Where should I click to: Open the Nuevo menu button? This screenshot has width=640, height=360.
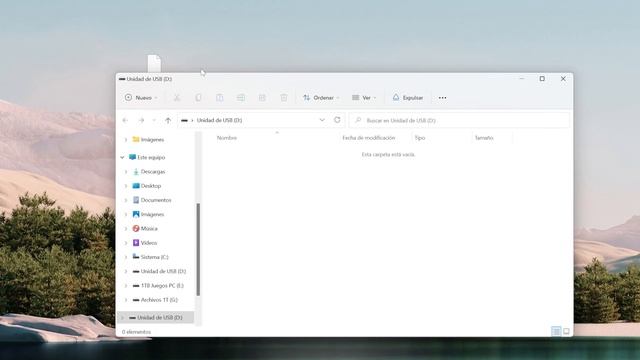click(141, 98)
